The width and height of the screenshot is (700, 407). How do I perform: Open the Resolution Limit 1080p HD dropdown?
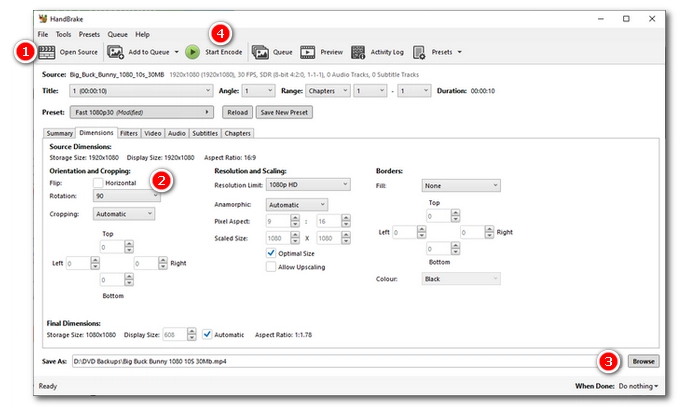tap(308, 184)
